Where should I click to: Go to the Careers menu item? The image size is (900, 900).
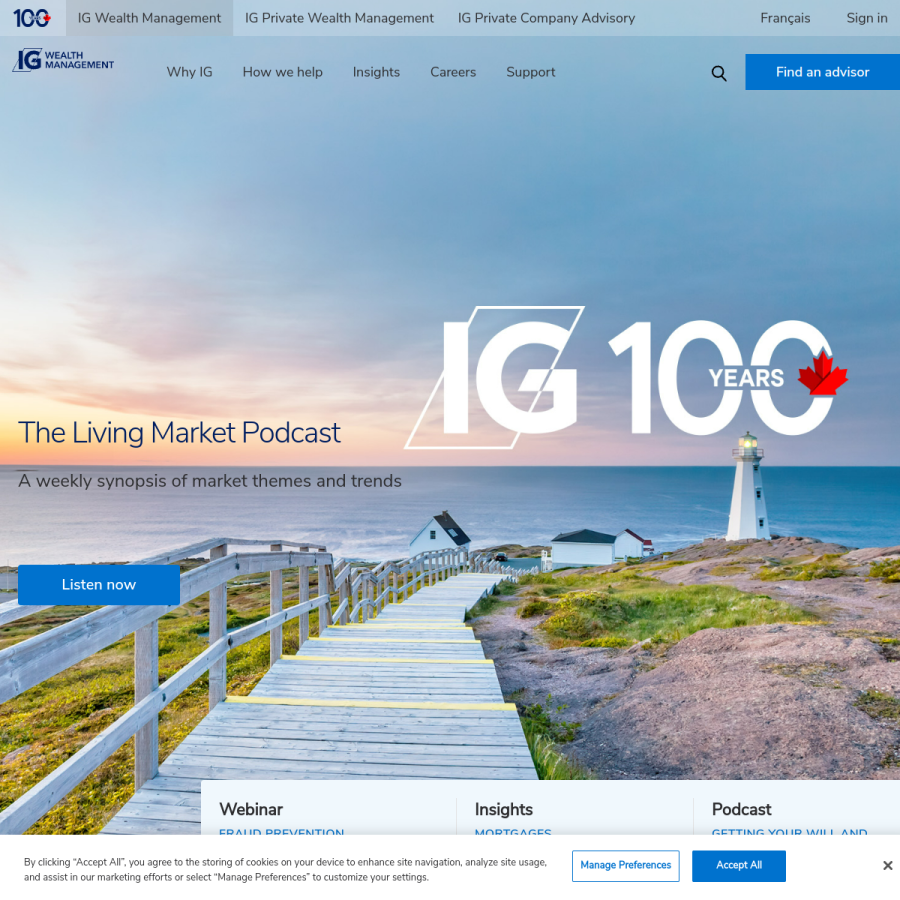453,72
